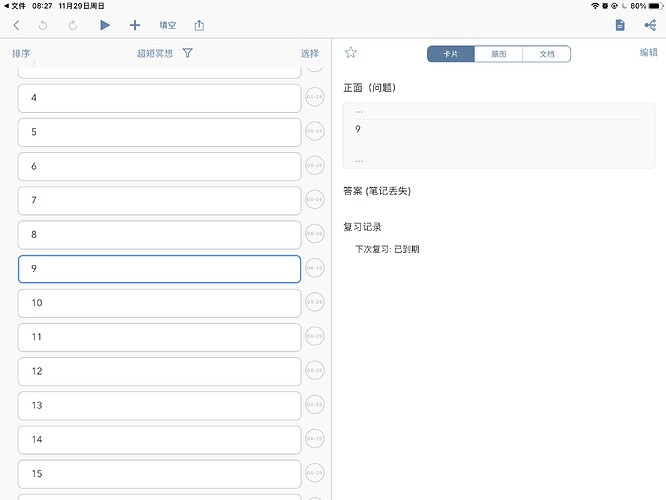This screenshot has width=666, height=500.
Task: Click the 答案 (笔记丢失) answer label
Action: tap(377, 191)
